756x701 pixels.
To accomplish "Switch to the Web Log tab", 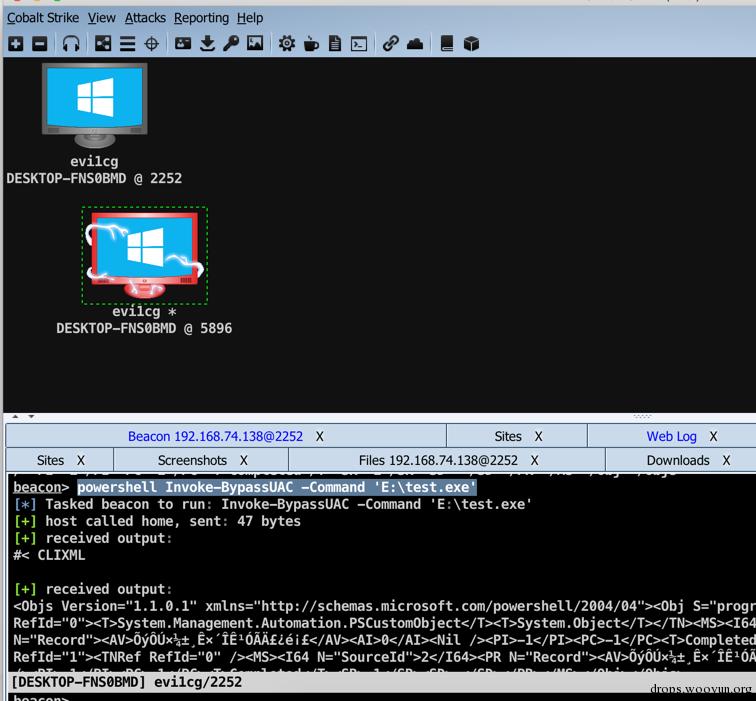I will tap(671, 436).
